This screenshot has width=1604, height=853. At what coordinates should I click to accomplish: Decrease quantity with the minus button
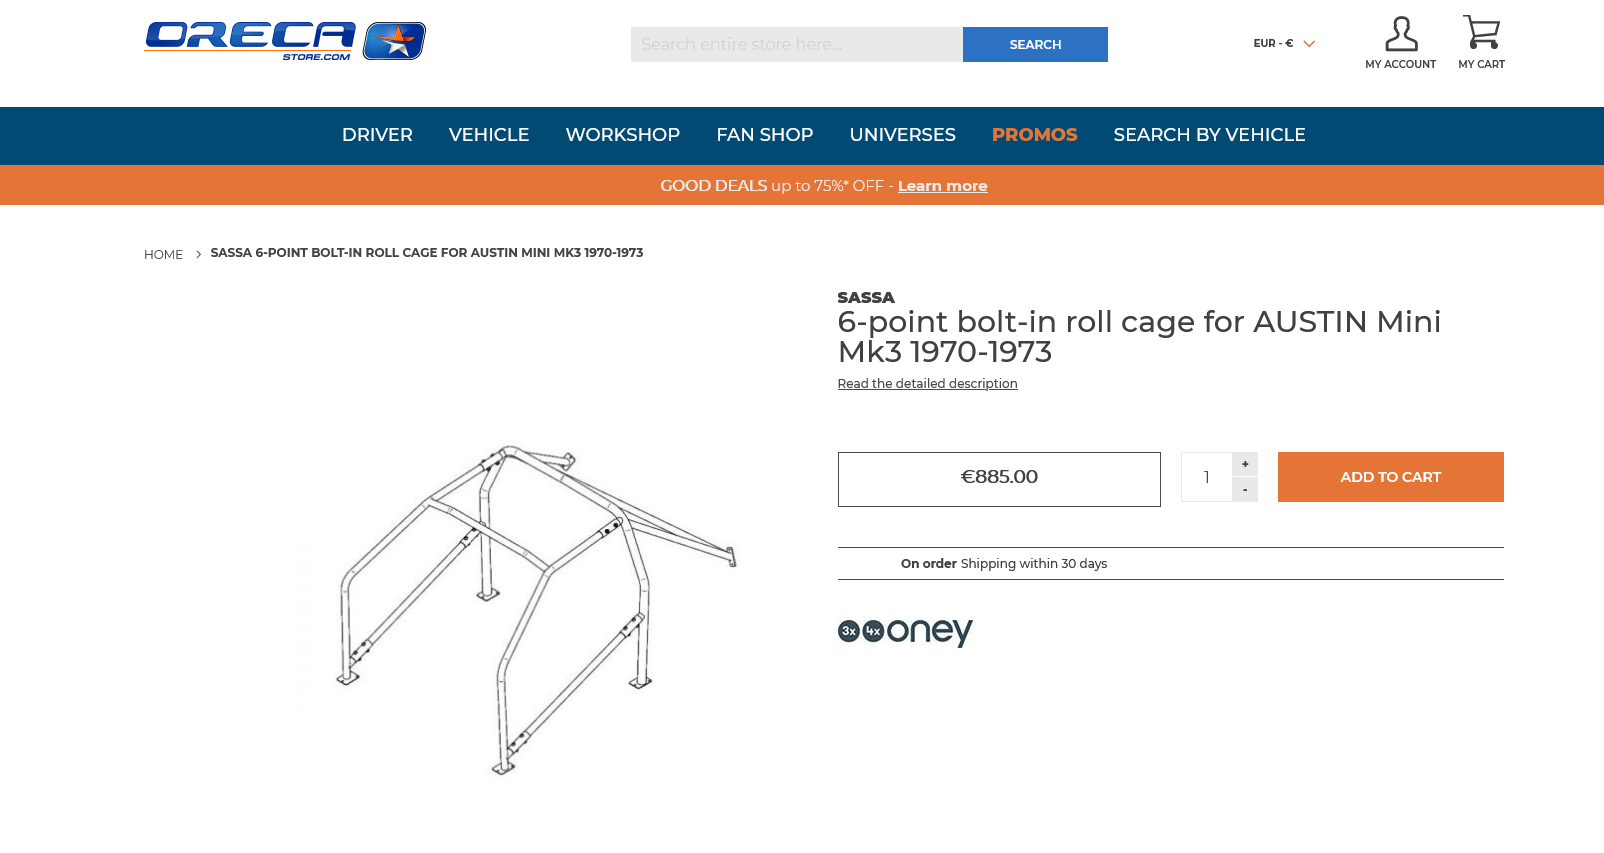[x=1245, y=490]
